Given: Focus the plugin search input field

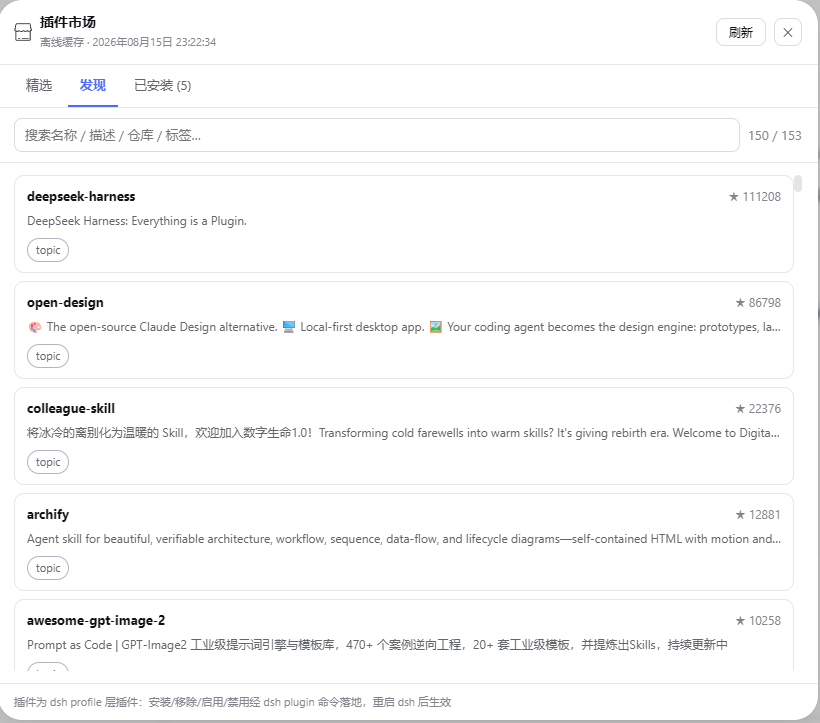Looking at the screenshot, I should (377, 135).
